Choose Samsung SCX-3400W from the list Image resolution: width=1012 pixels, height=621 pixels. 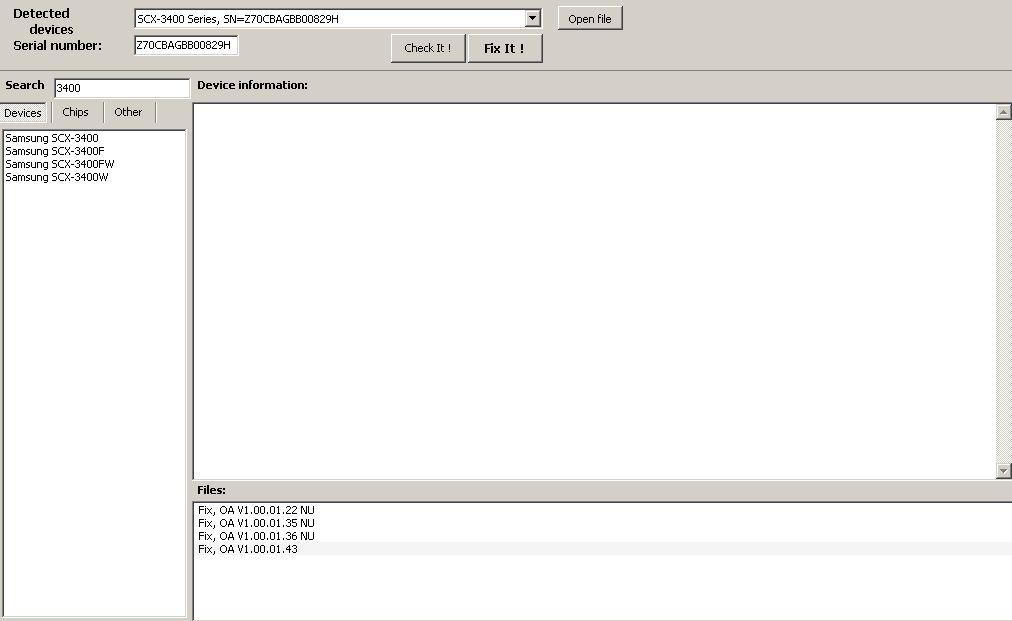point(57,177)
